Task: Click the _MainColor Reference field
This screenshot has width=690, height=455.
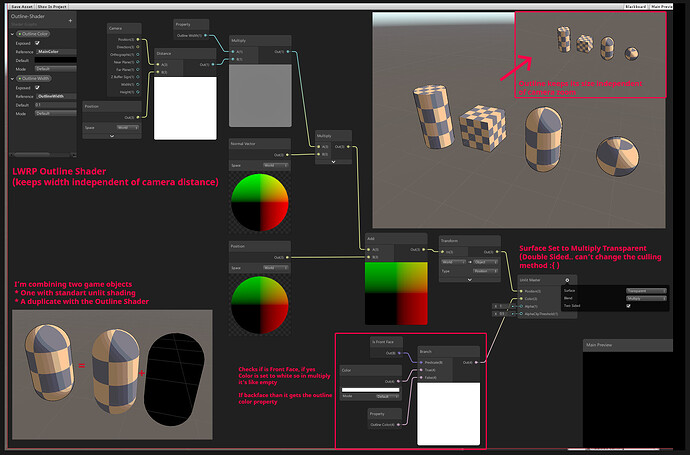Action: click(x=56, y=51)
